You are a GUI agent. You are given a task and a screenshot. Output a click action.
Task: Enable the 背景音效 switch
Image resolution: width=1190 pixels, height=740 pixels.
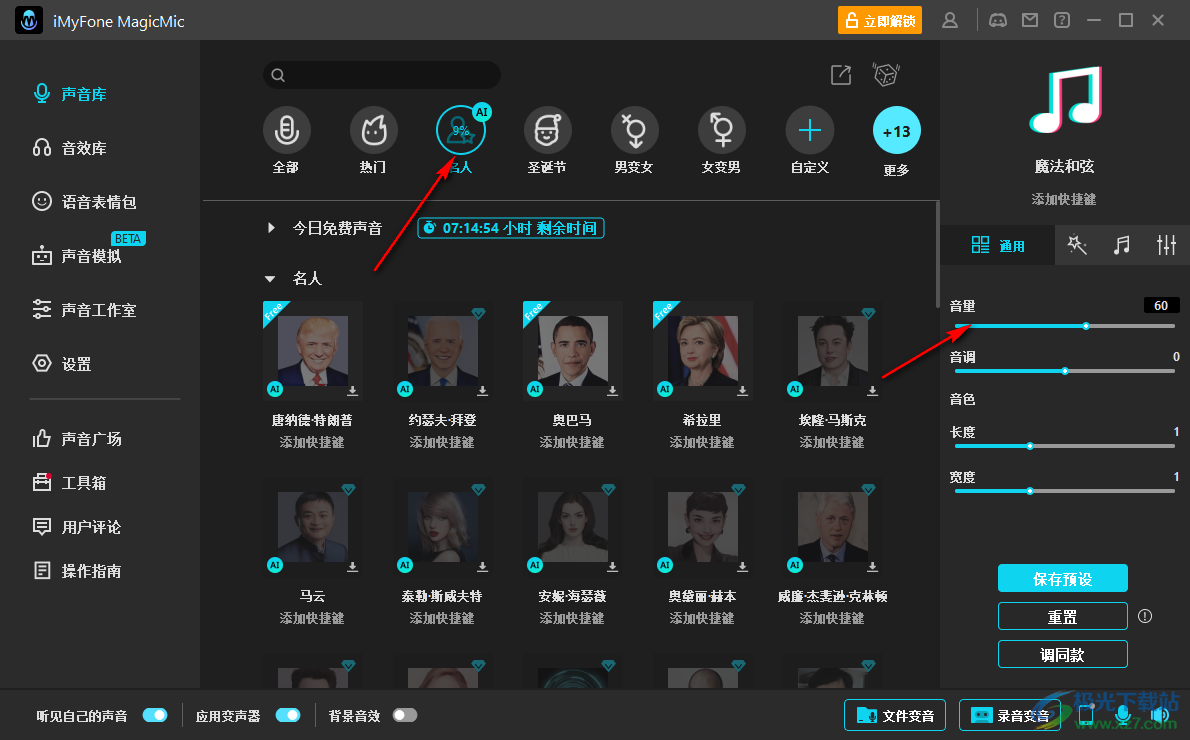click(405, 715)
